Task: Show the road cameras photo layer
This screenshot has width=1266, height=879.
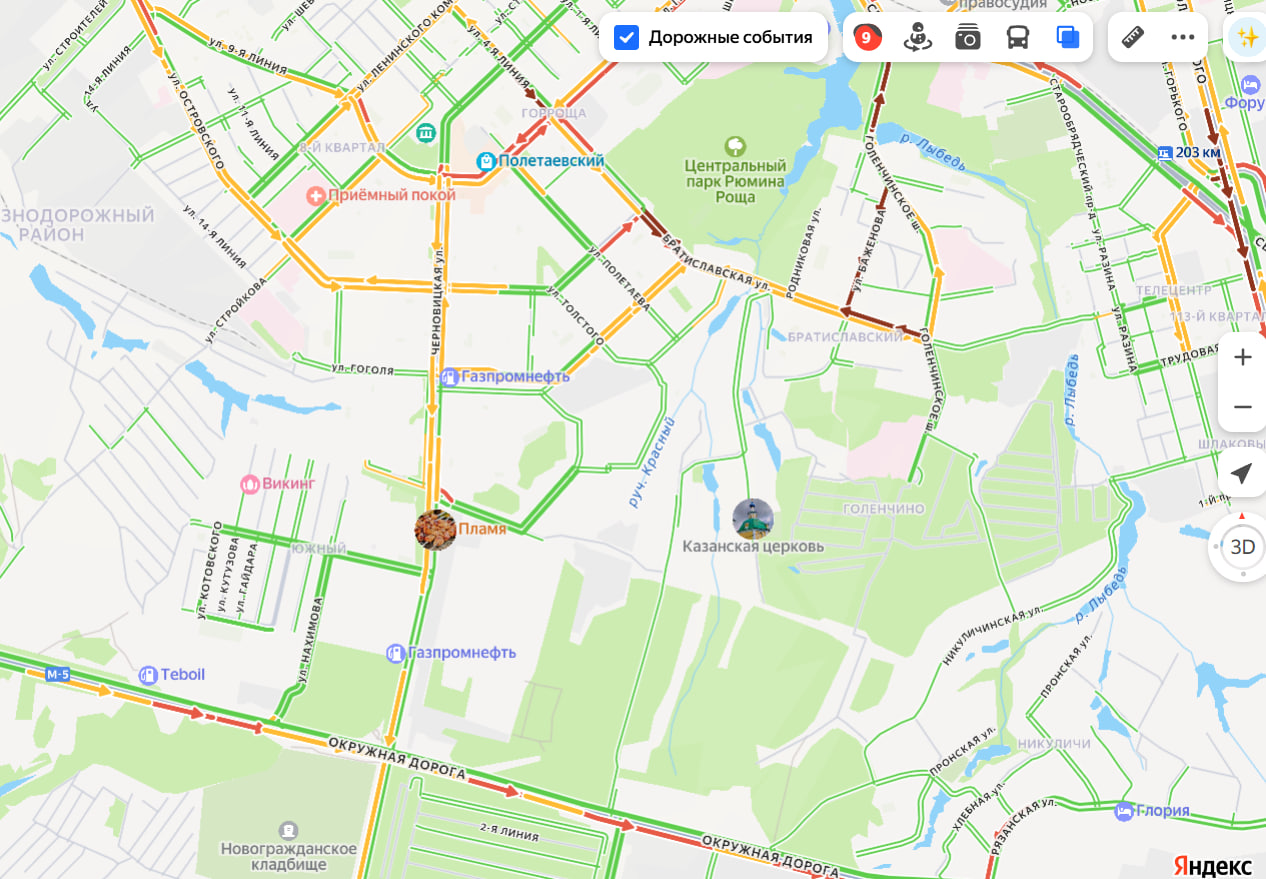Action: 967,38
